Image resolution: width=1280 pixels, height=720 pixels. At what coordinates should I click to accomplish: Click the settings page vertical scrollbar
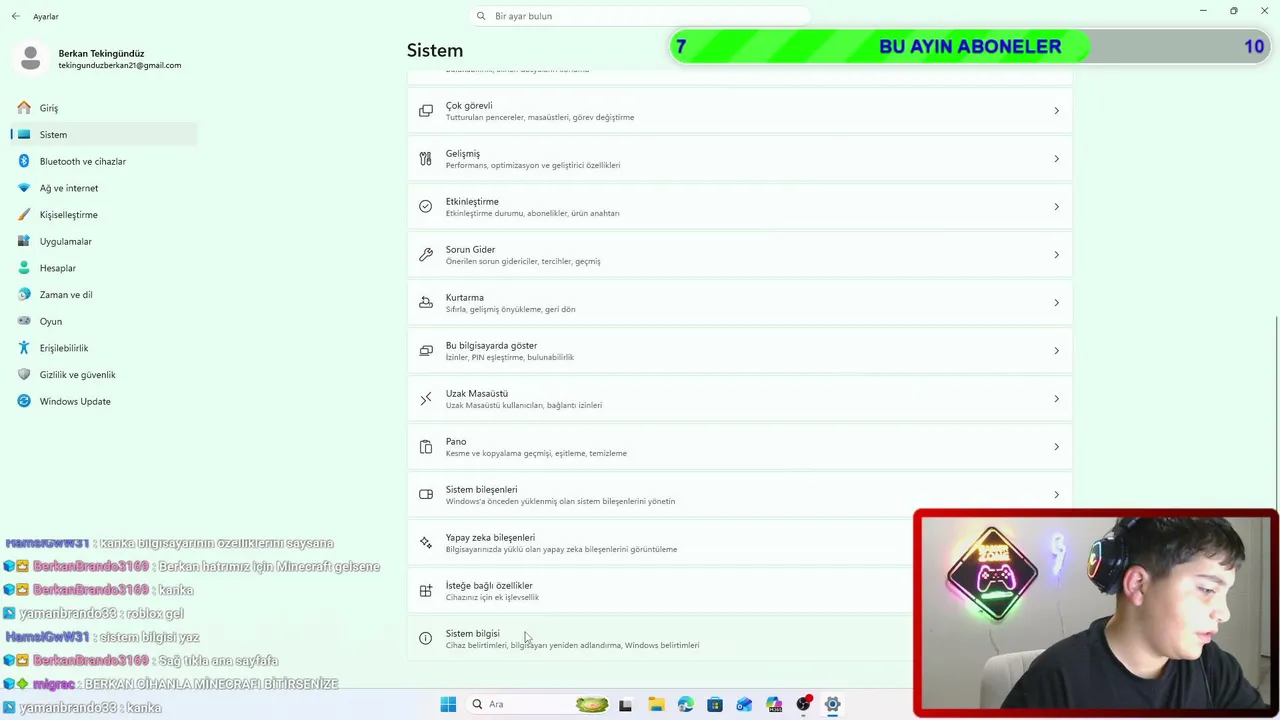click(1276, 412)
